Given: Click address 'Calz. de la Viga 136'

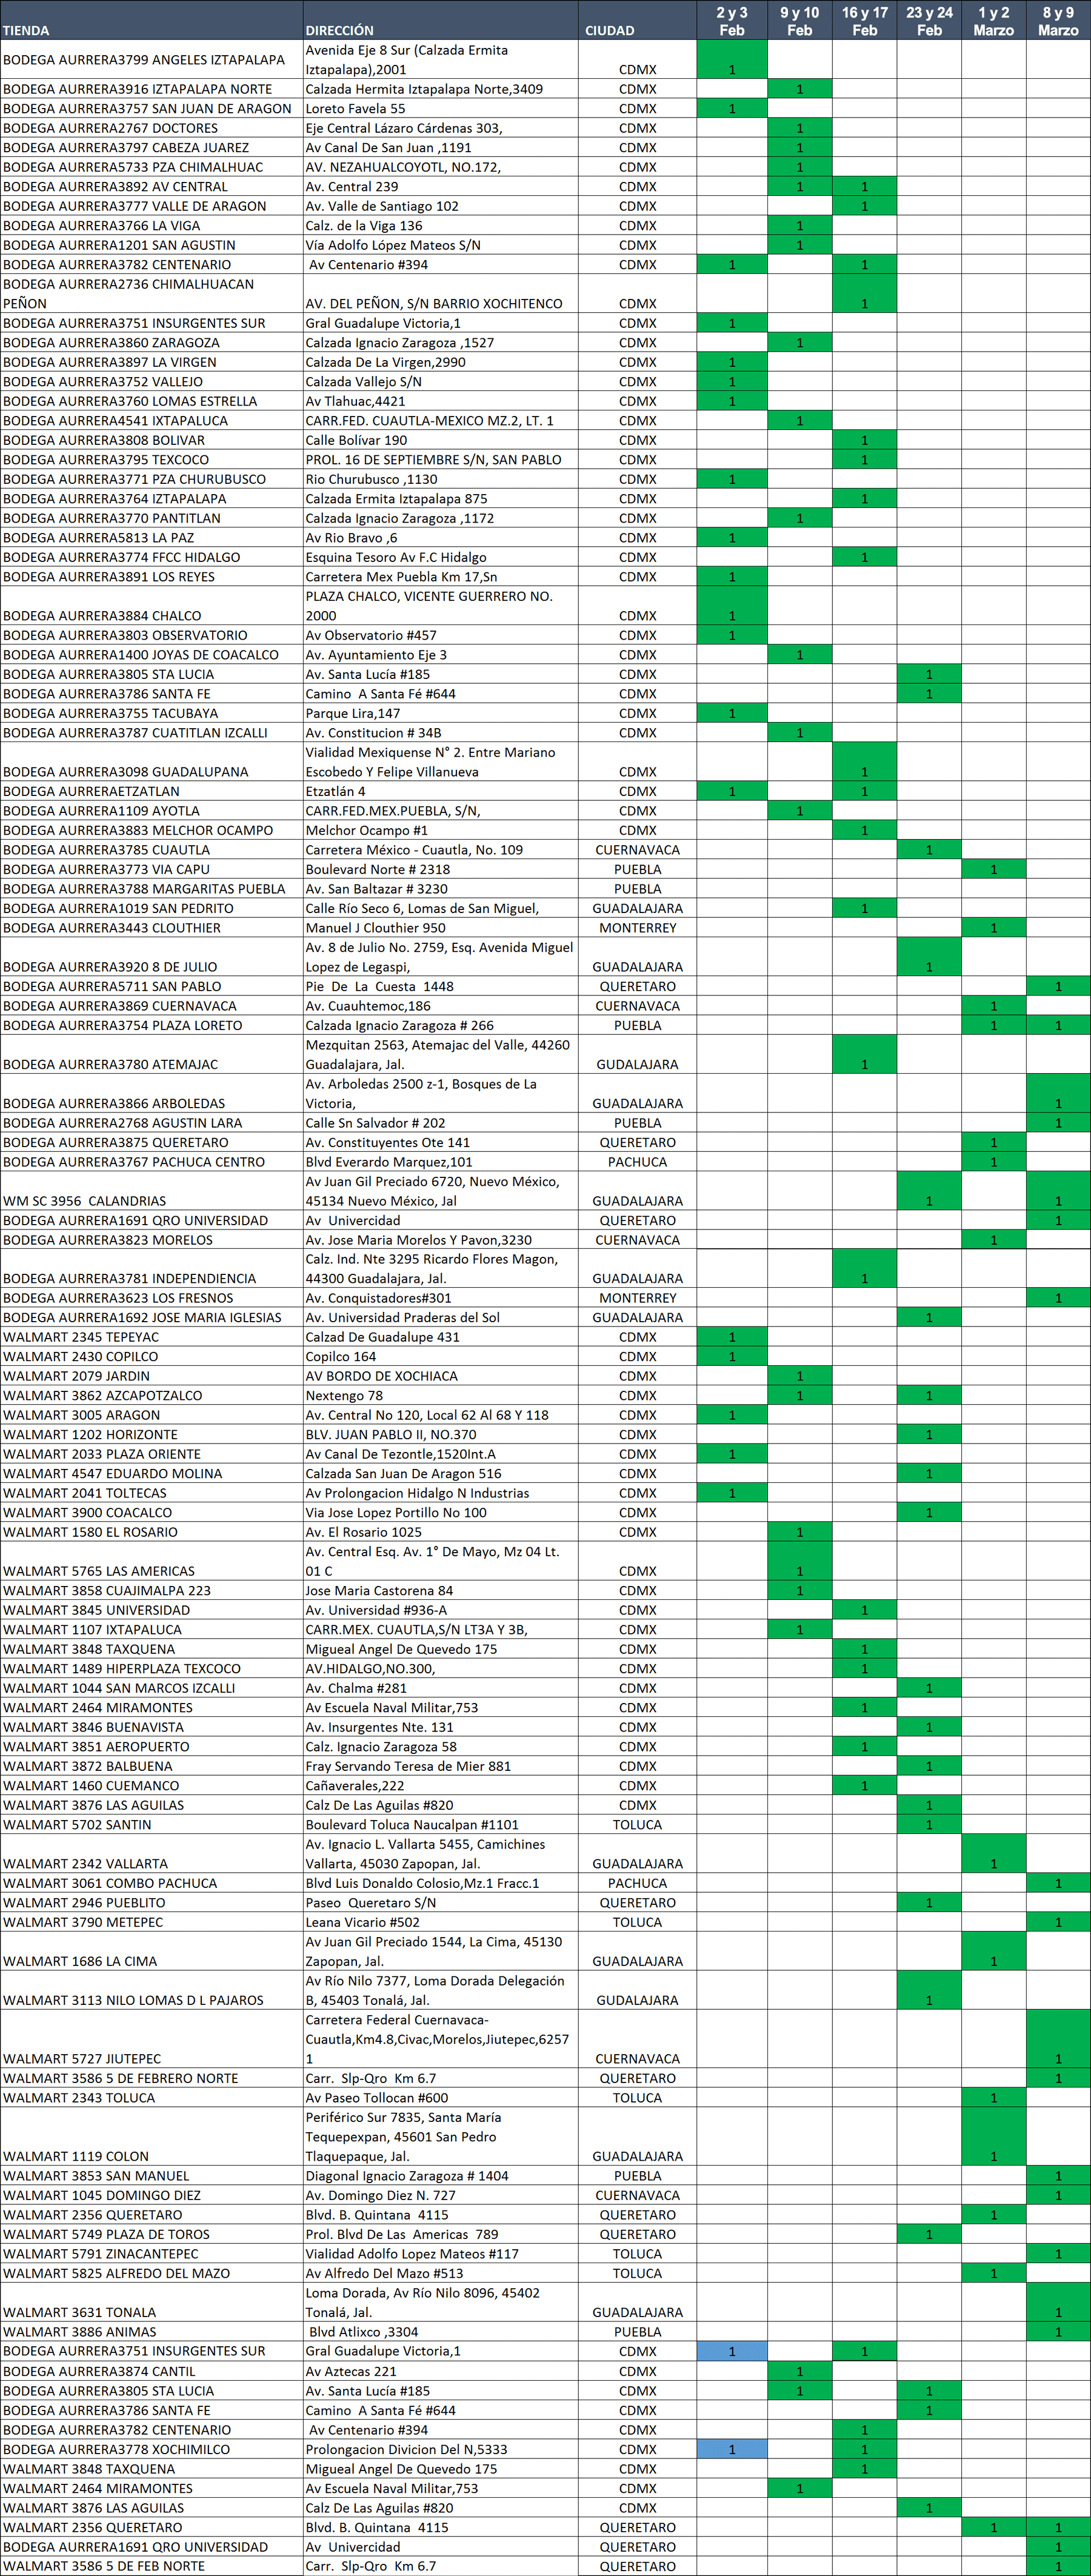Looking at the screenshot, I should (364, 225).
